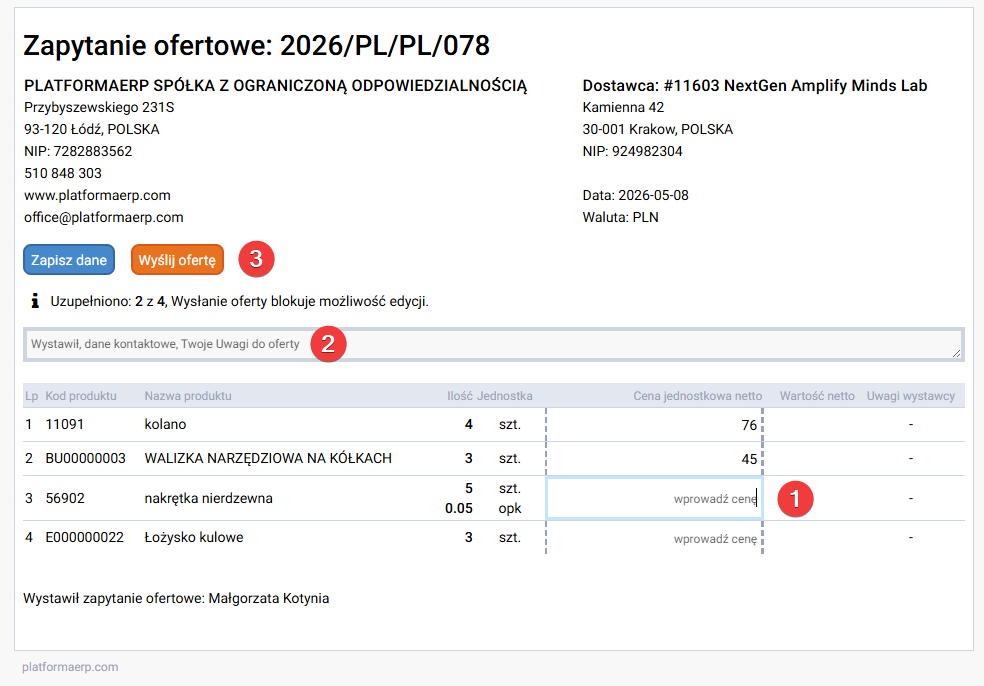Click the 0.05 opk quantity of nakrętka nierdzewna
The image size is (984, 686).
(x=483, y=508)
